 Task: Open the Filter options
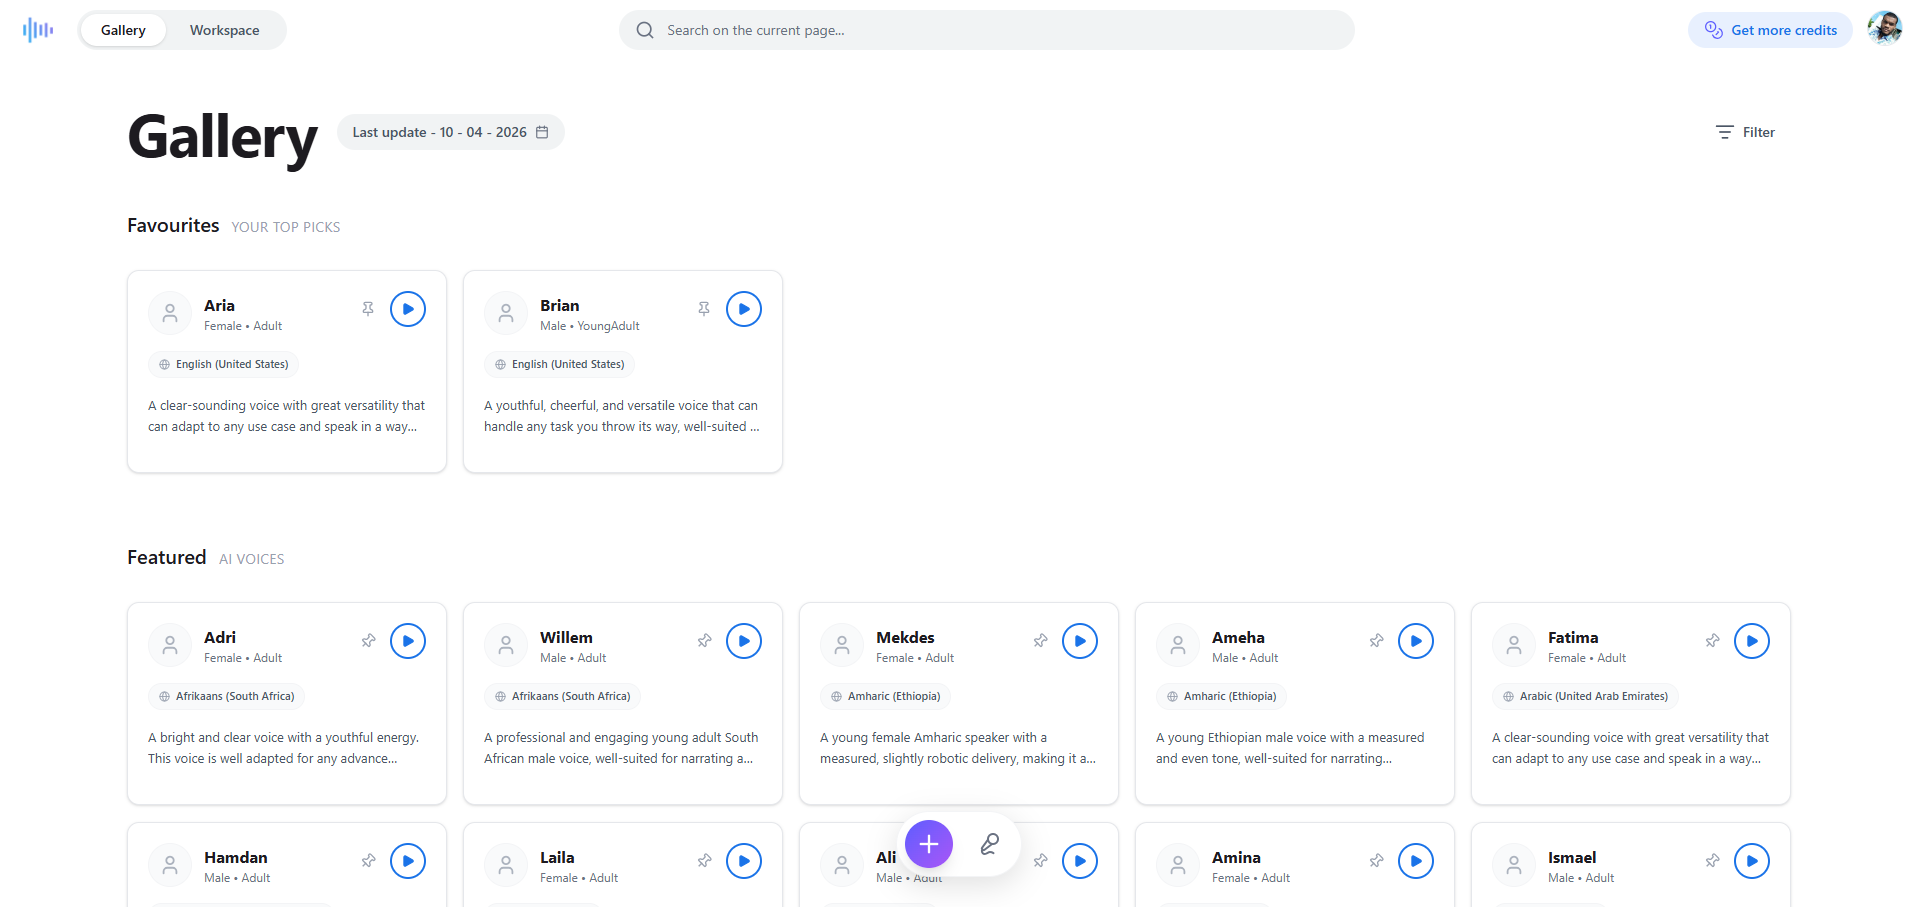[1745, 132]
